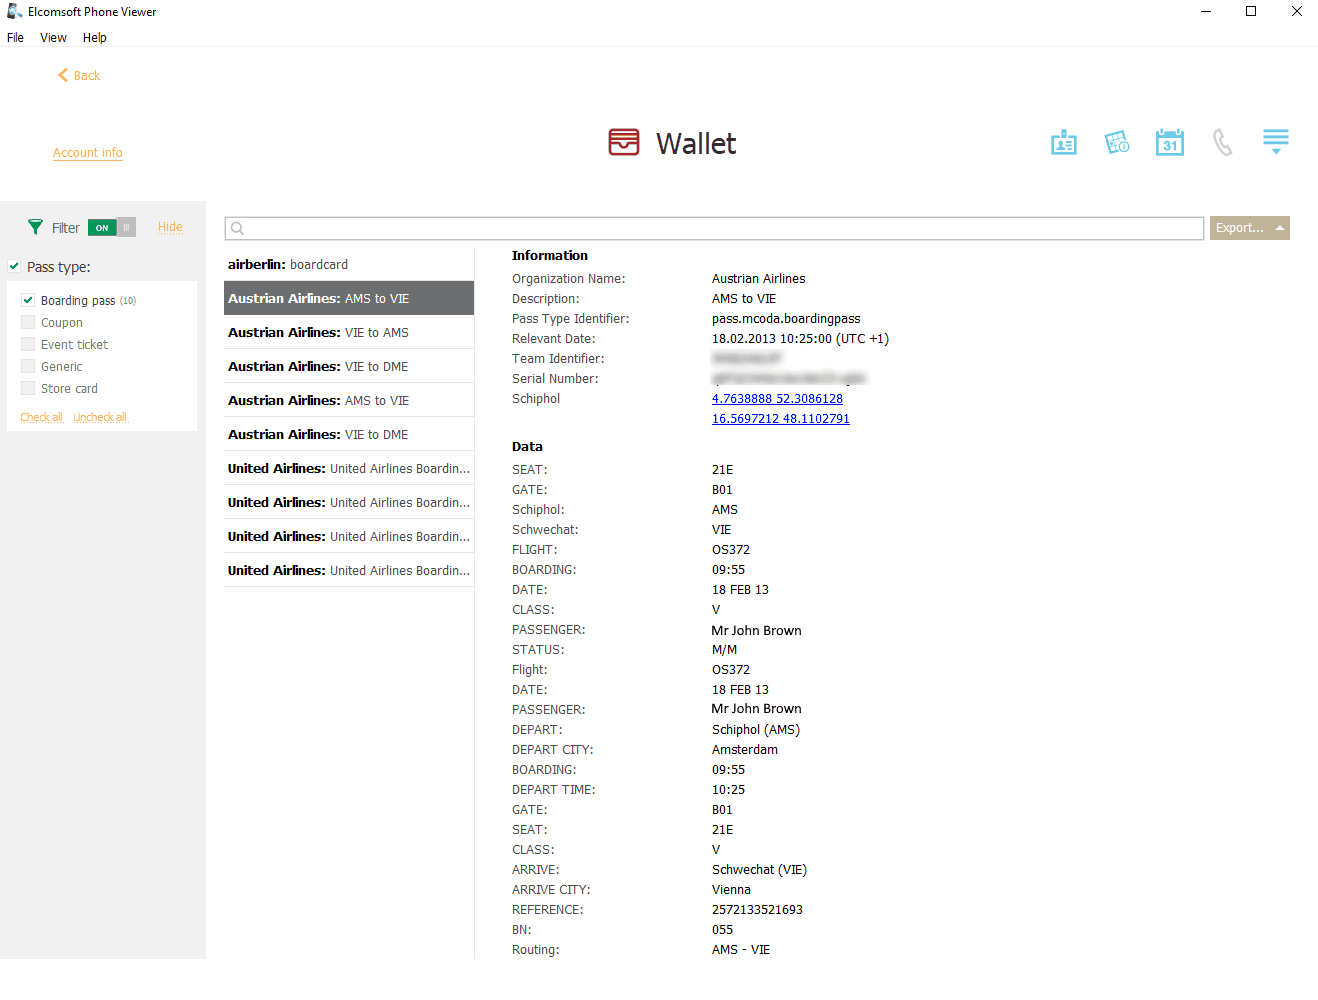The image size is (1318, 1000).
Task: Switch the Filter toggle off
Action: (111, 228)
